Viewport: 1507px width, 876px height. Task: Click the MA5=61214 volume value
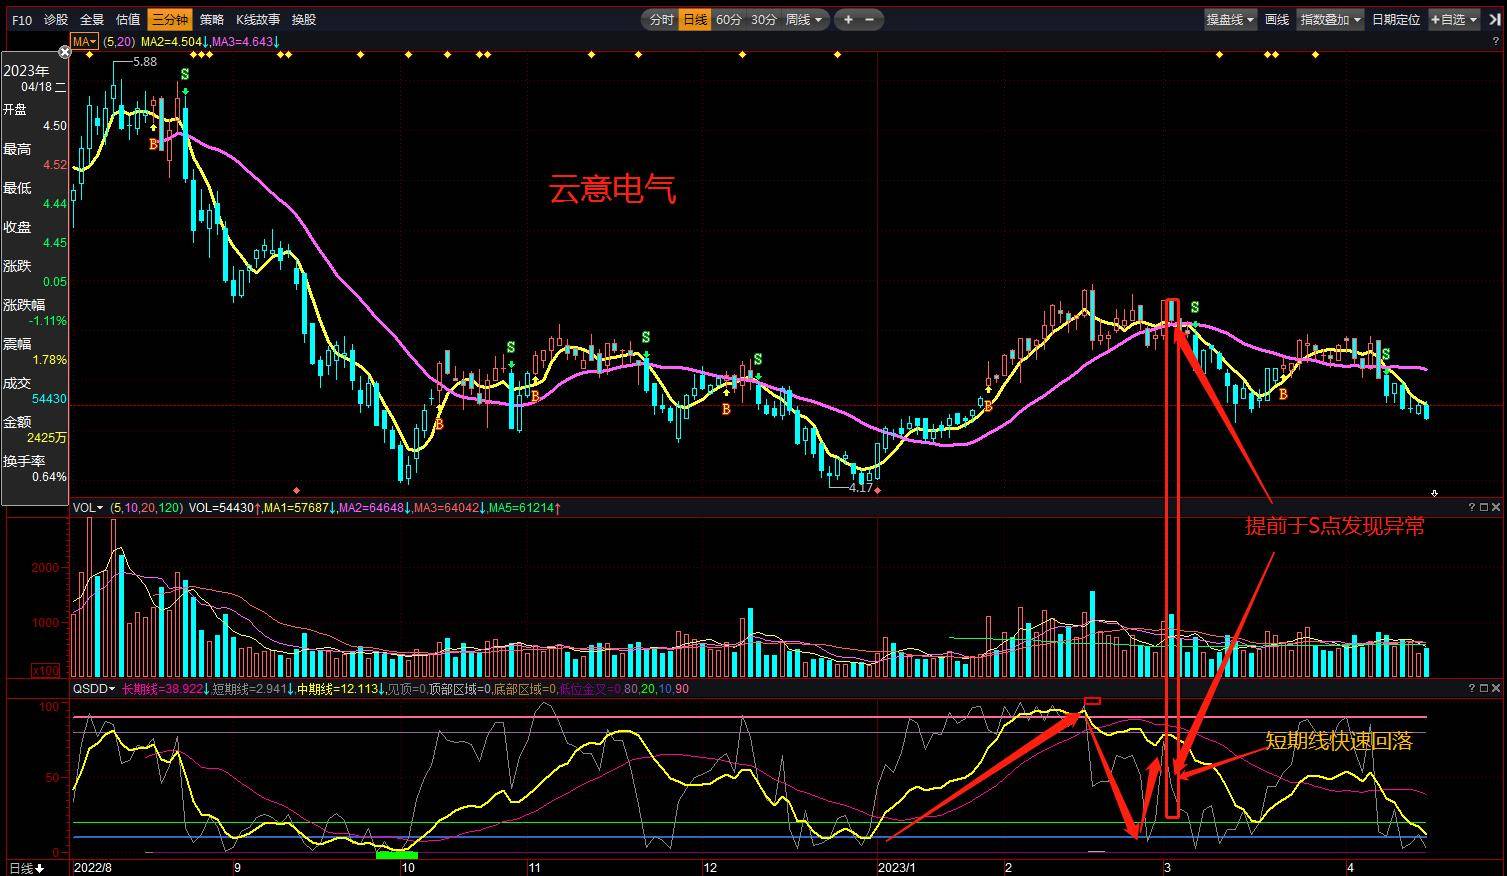click(521, 508)
